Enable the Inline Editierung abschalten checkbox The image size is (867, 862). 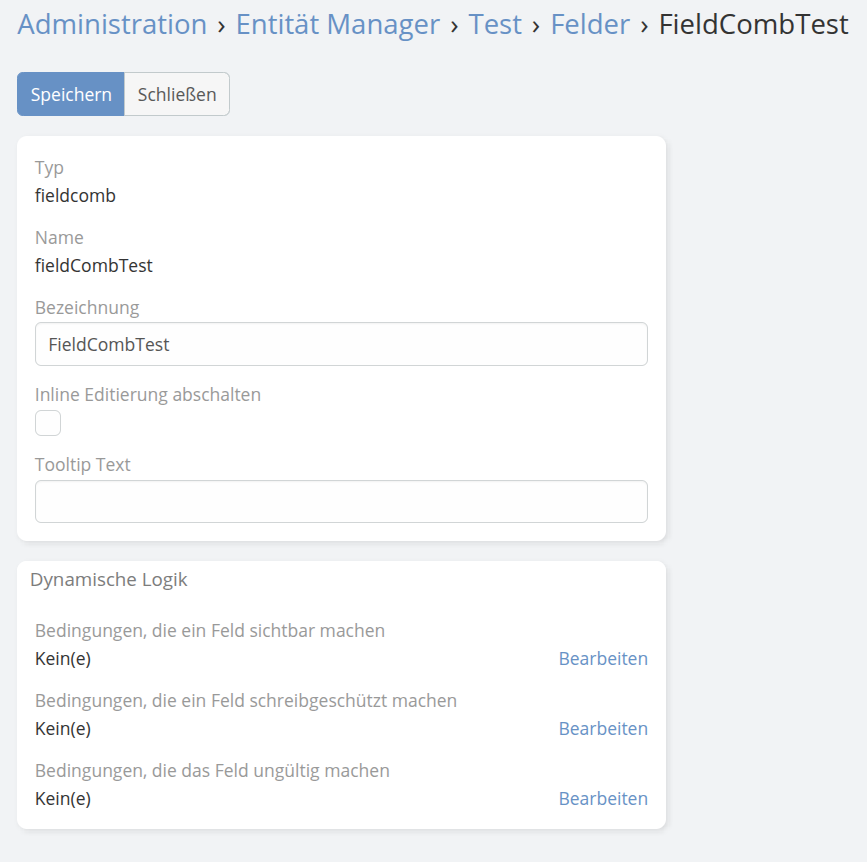pyautogui.click(x=48, y=423)
